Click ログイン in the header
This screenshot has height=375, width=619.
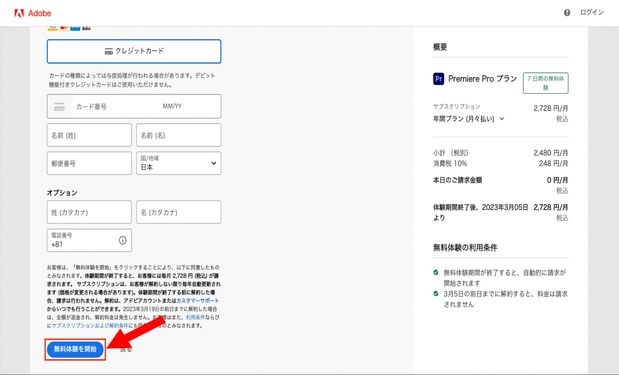coord(592,13)
